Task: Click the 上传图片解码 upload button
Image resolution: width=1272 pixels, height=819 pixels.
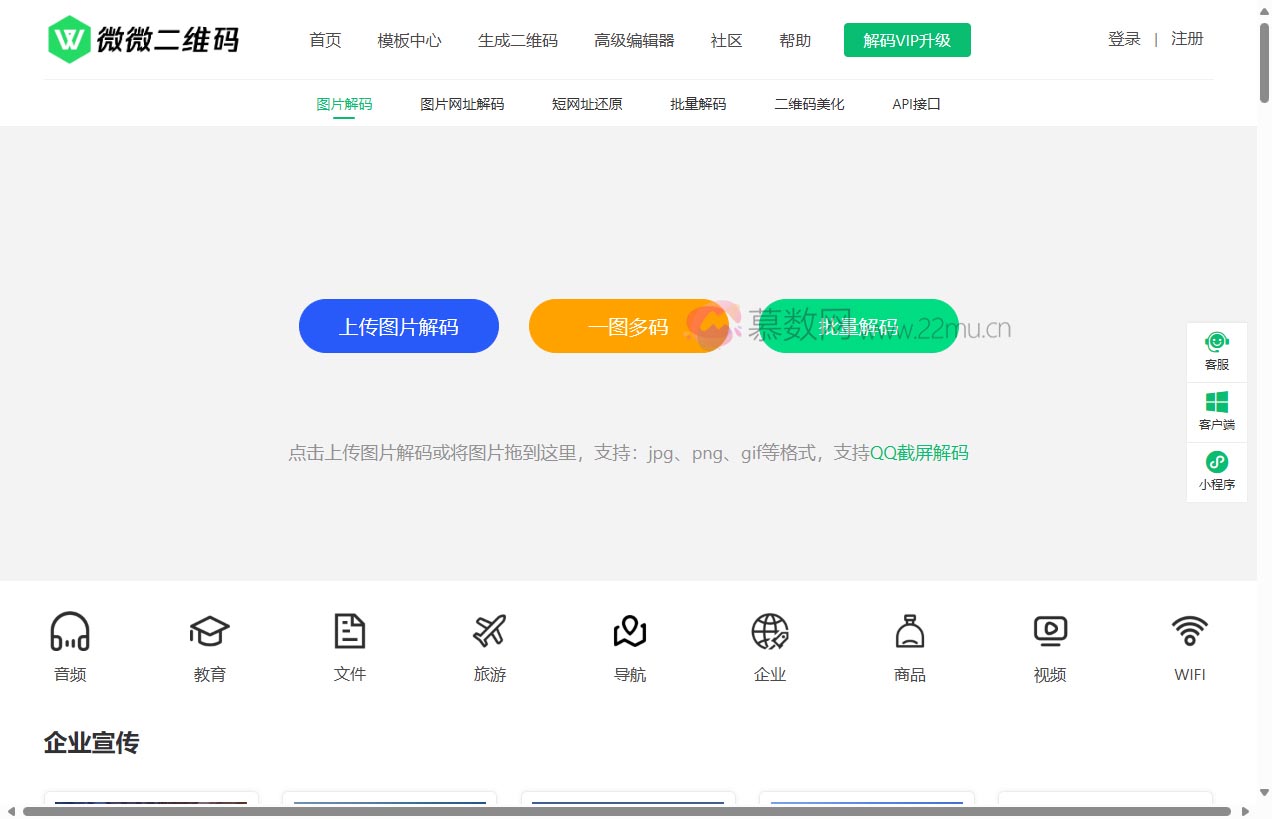Action: pyautogui.click(x=398, y=326)
